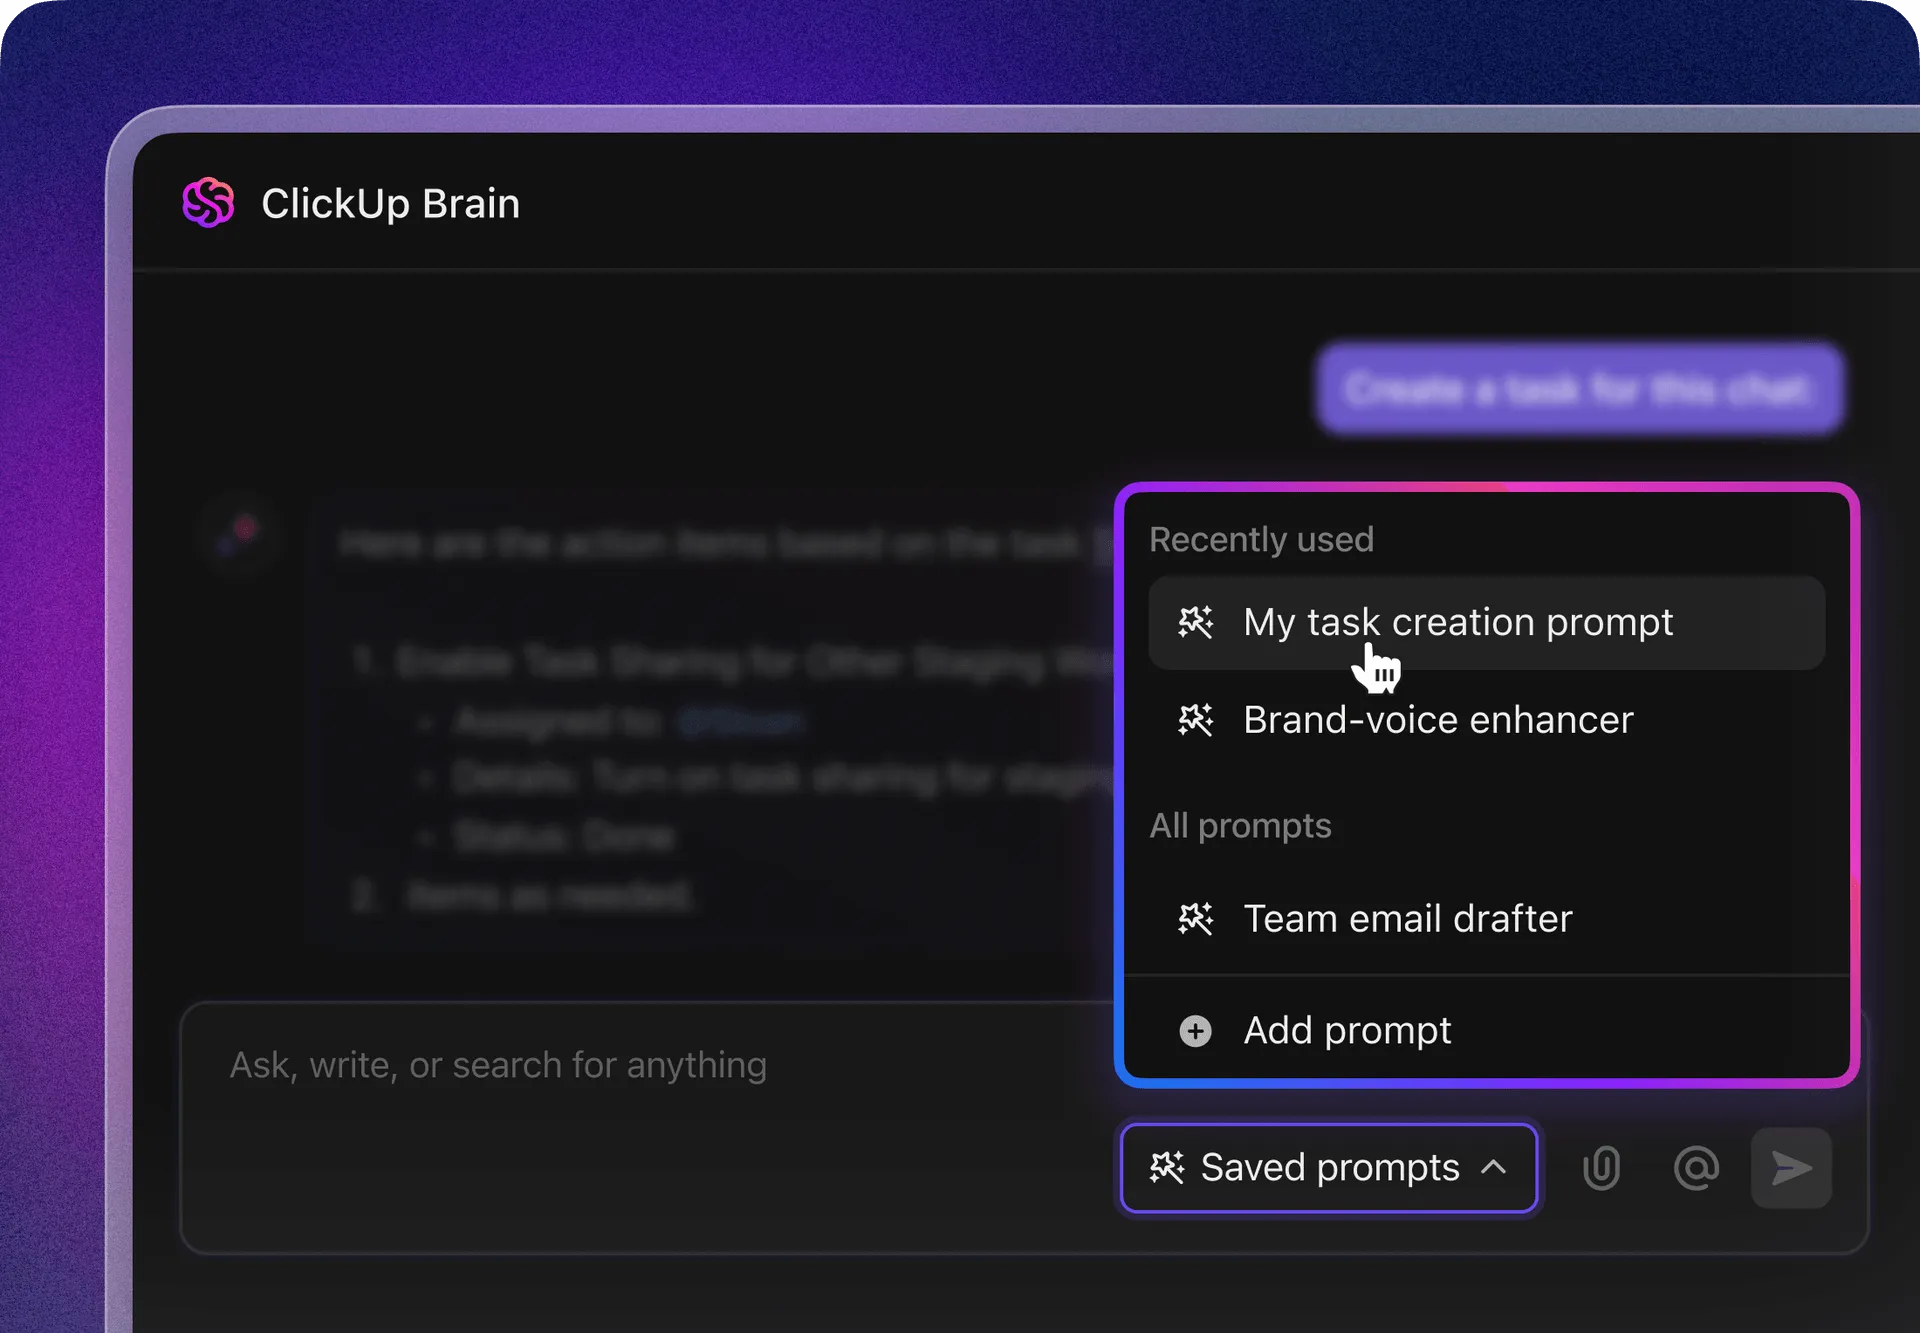Select My task creation prompt
This screenshot has width=1920, height=1333.
[x=1487, y=623]
